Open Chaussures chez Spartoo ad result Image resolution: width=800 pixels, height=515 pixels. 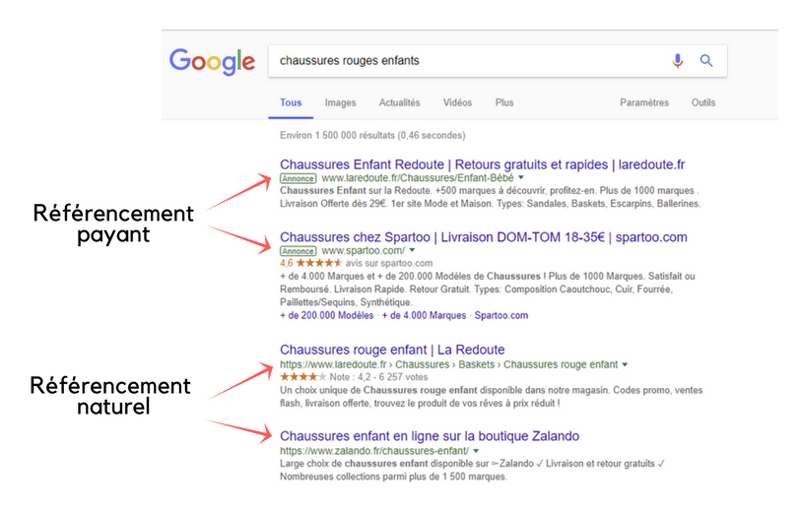coord(483,237)
